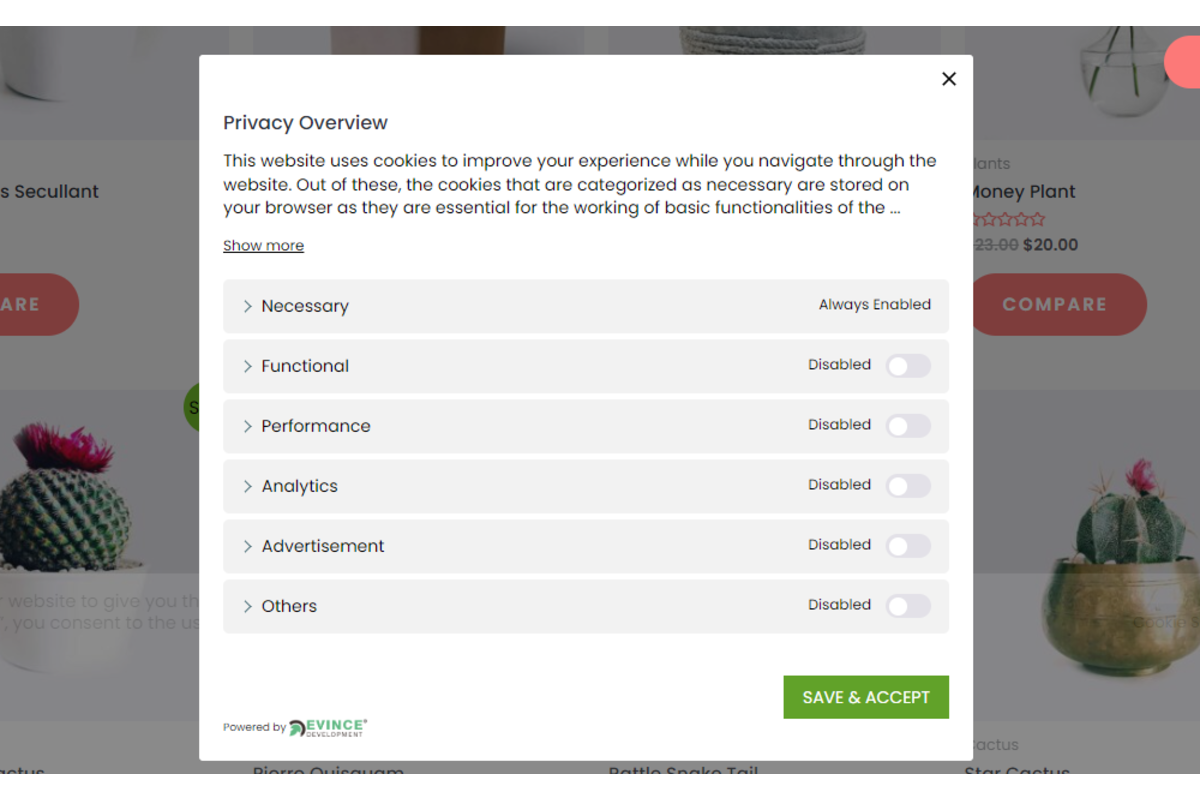Turn on the Analytics toggle

click(908, 486)
